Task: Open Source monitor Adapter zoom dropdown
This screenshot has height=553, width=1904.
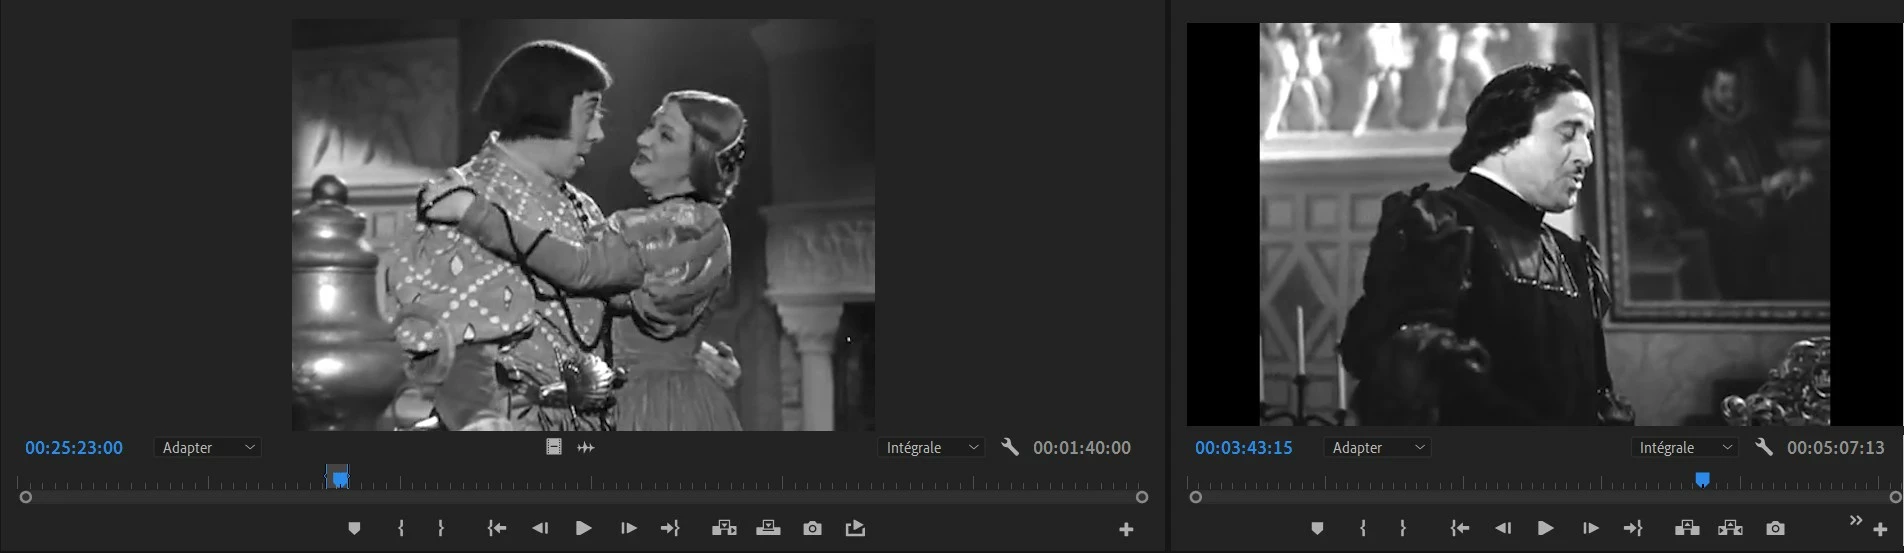Action: coord(208,447)
